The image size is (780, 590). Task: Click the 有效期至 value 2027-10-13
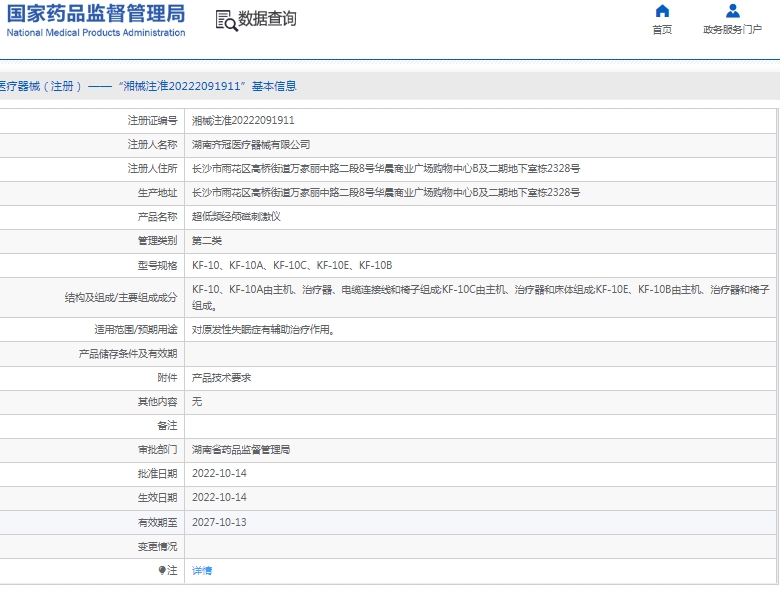point(219,522)
